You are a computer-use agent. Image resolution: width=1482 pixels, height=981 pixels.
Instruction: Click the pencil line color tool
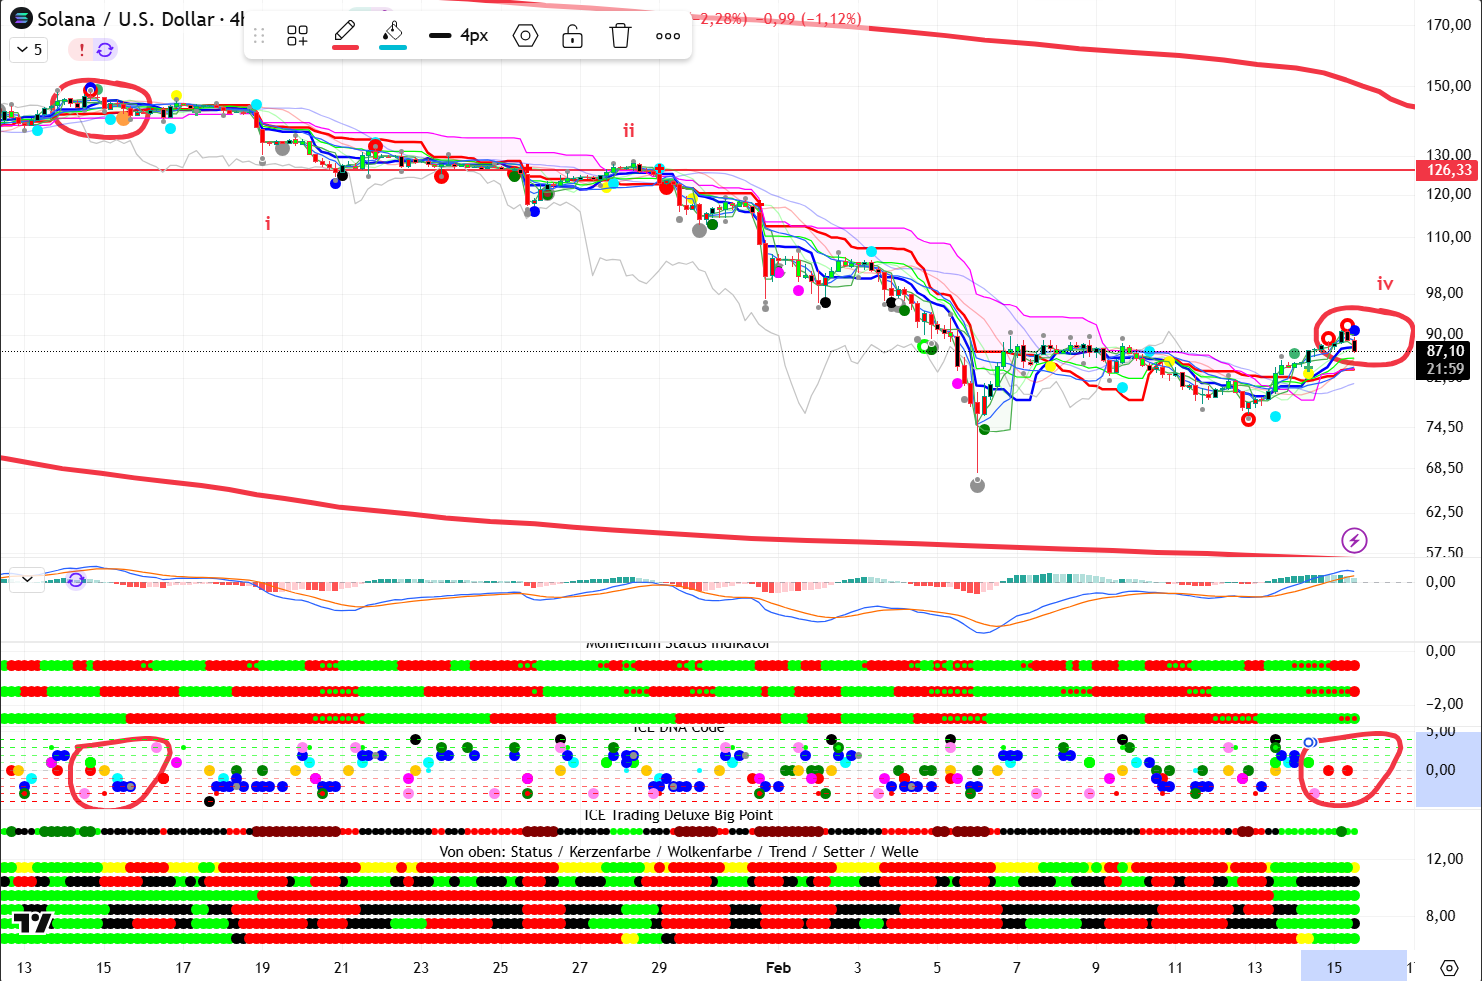click(345, 32)
